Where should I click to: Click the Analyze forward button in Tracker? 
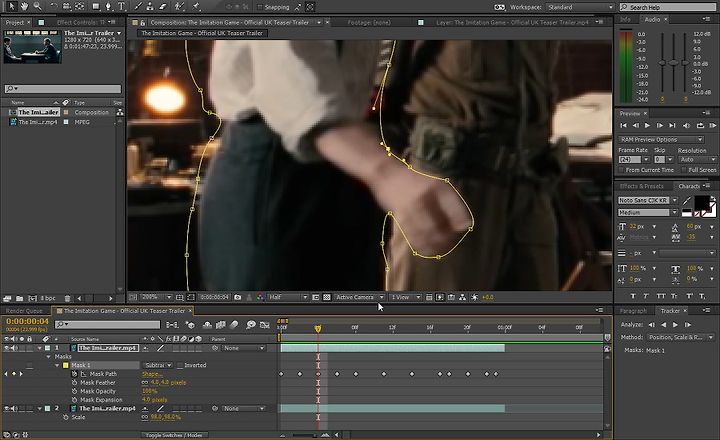[675, 325]
